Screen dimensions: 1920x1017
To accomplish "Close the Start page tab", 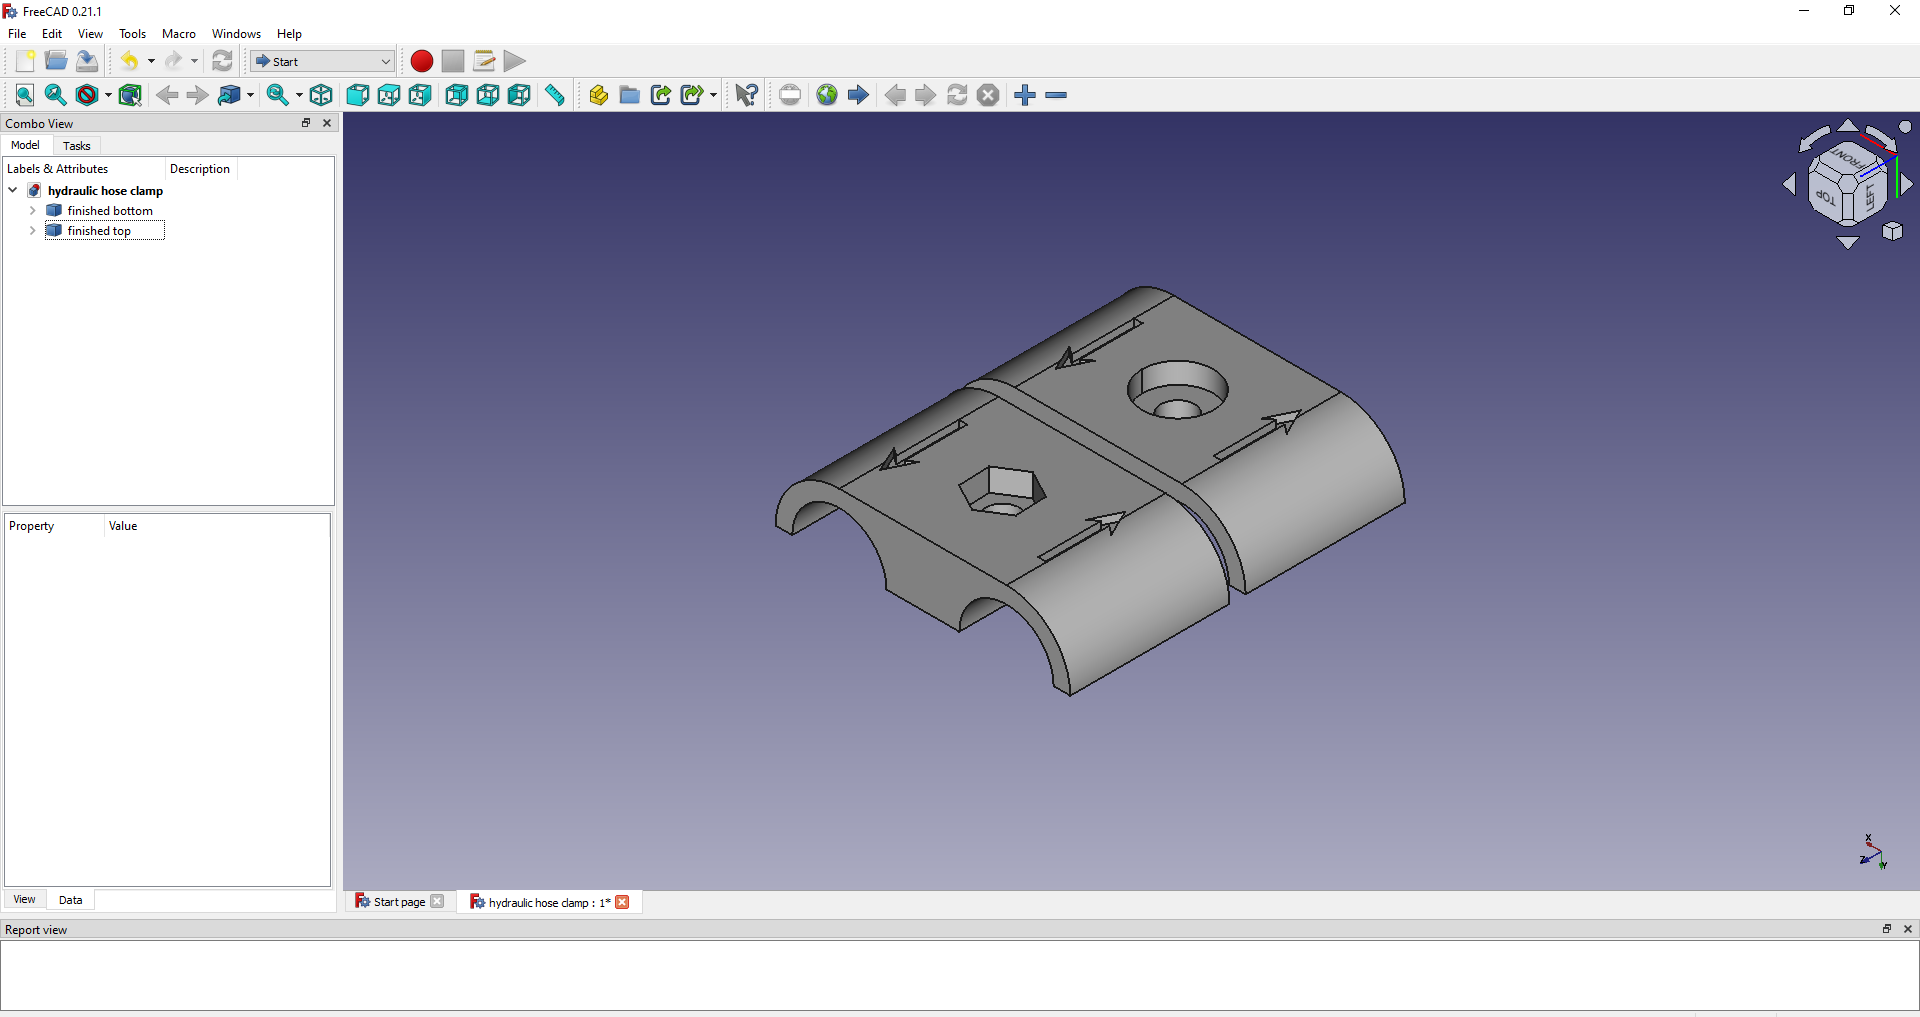I will point(437,901).
